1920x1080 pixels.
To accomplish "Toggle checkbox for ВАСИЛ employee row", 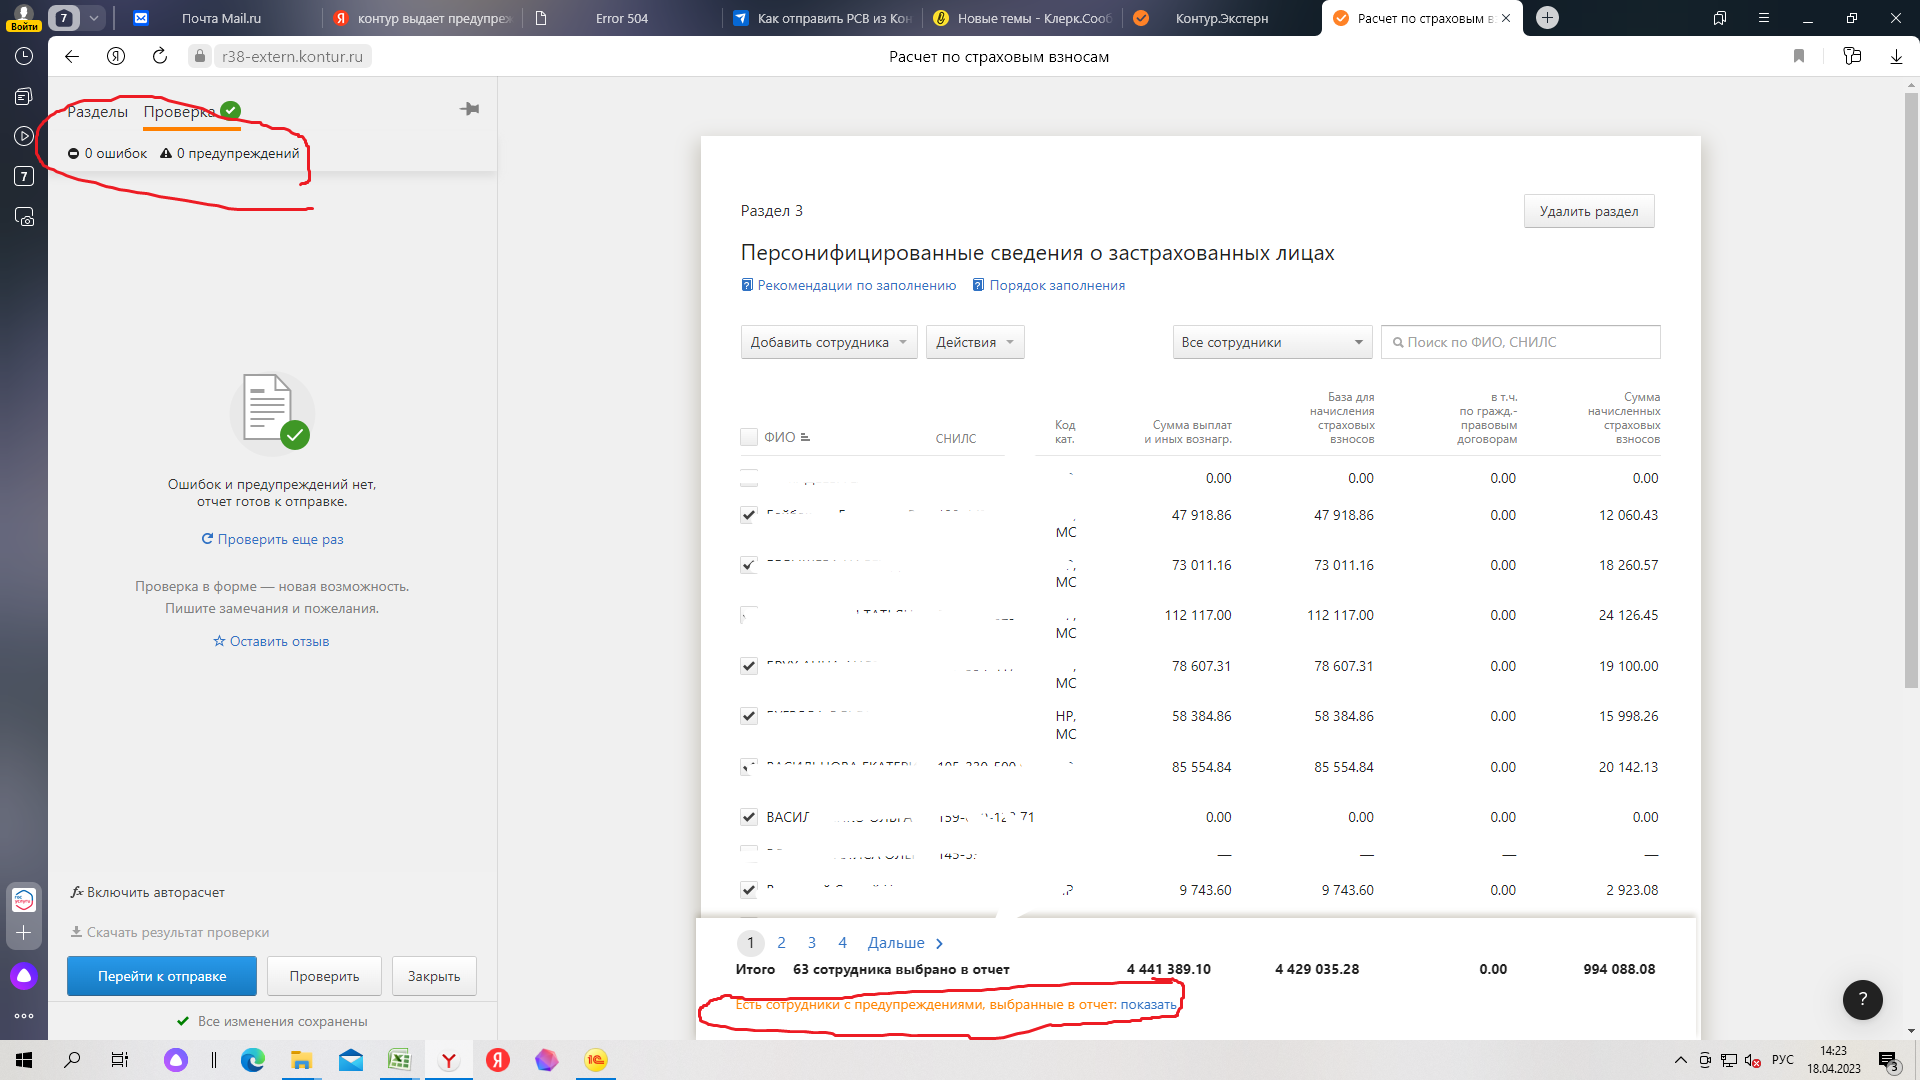I will [749, 817].
